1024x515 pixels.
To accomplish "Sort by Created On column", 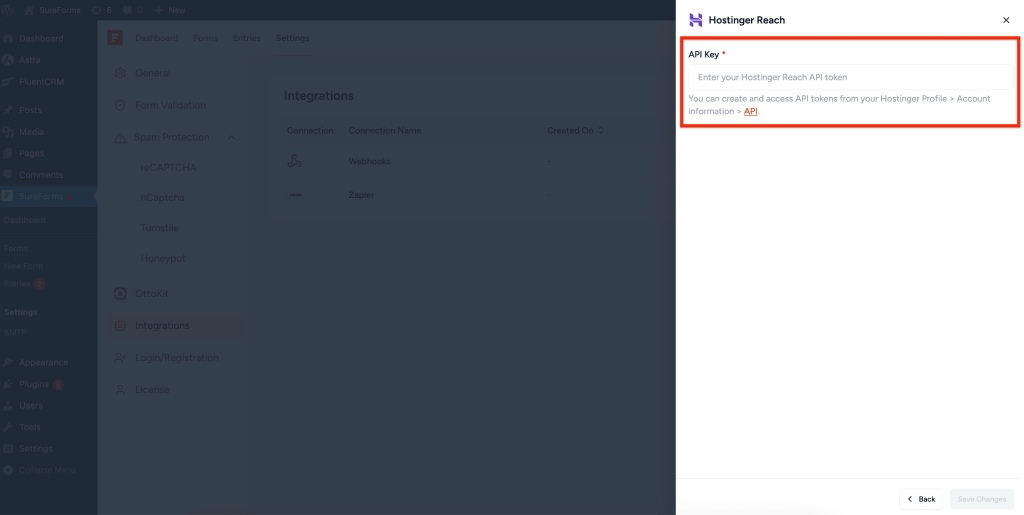I will click(601, 131).
